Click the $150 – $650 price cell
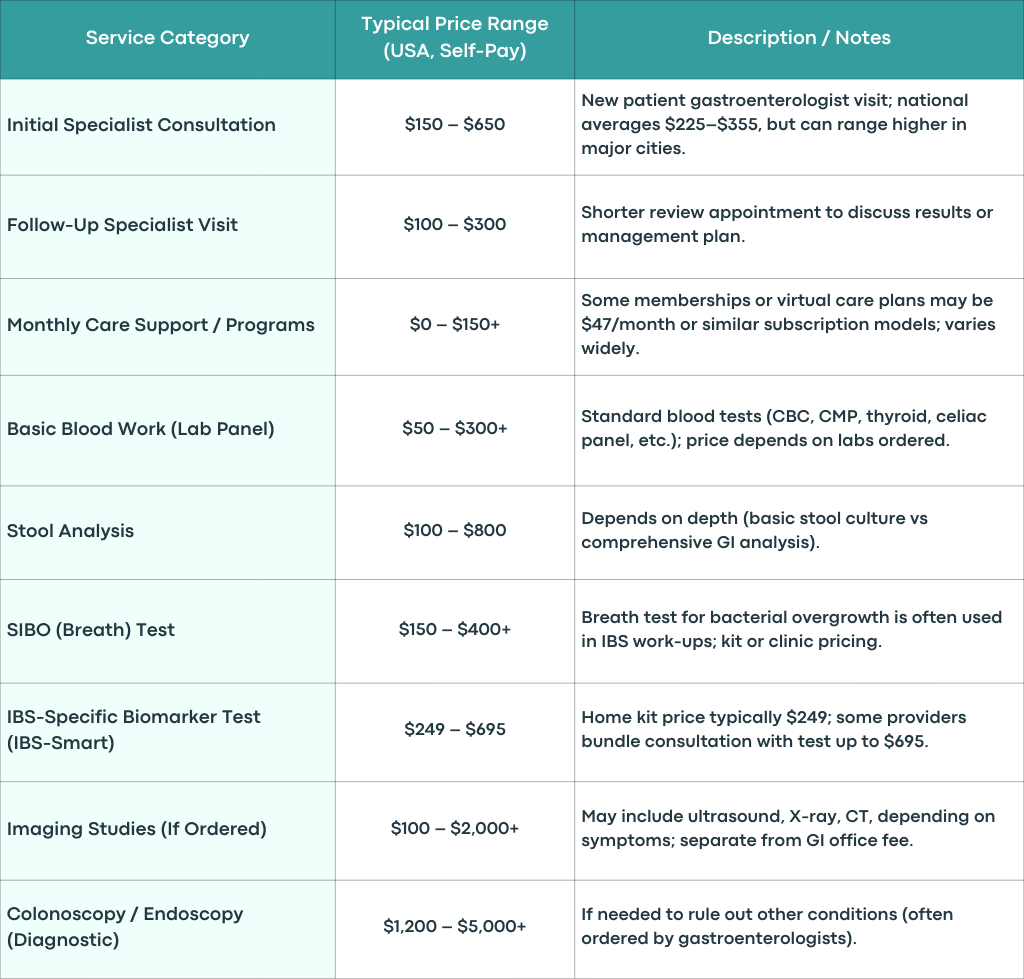Image resolution: width=1024 pixels, height=979 pixels. coord(455,127)
